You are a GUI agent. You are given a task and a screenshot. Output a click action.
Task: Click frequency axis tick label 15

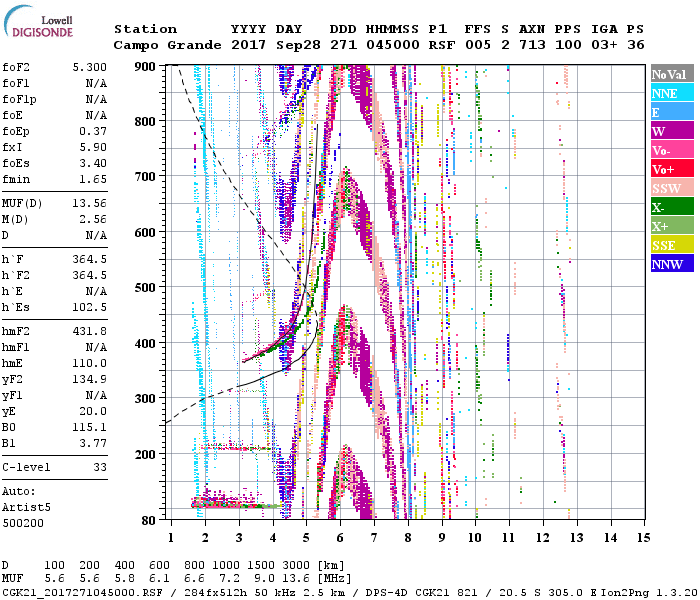click(642, 538)
